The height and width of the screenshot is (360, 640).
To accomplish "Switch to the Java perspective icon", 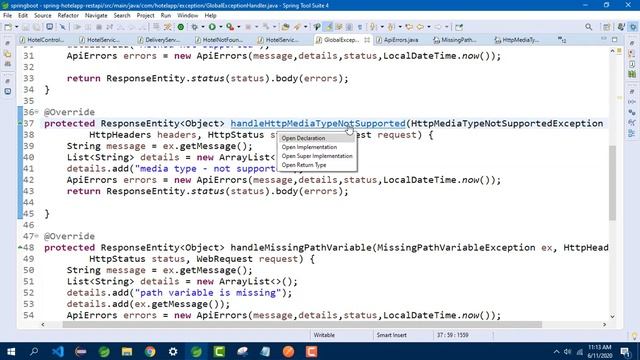I will pos(621,27).
